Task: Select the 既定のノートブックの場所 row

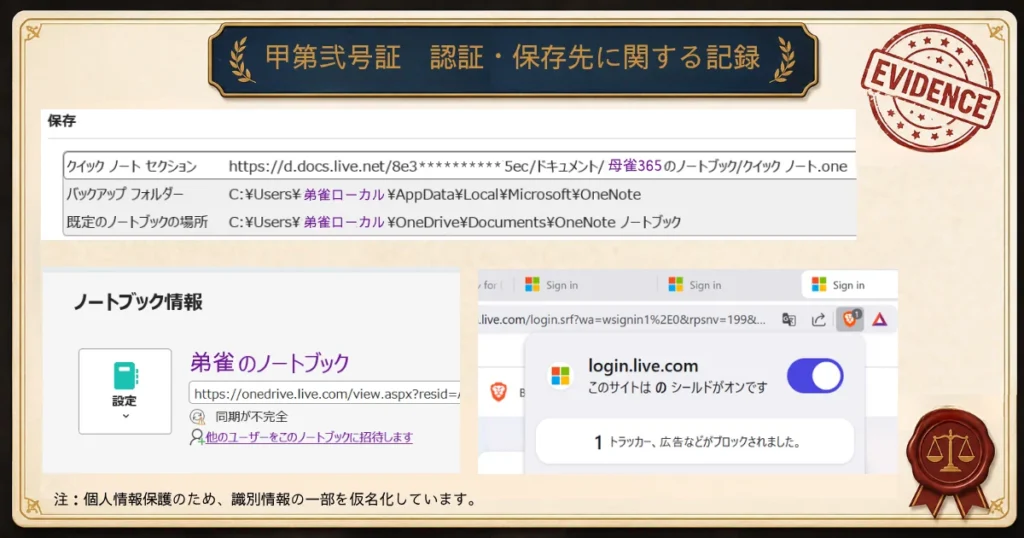Action: [x=460, y=222]
